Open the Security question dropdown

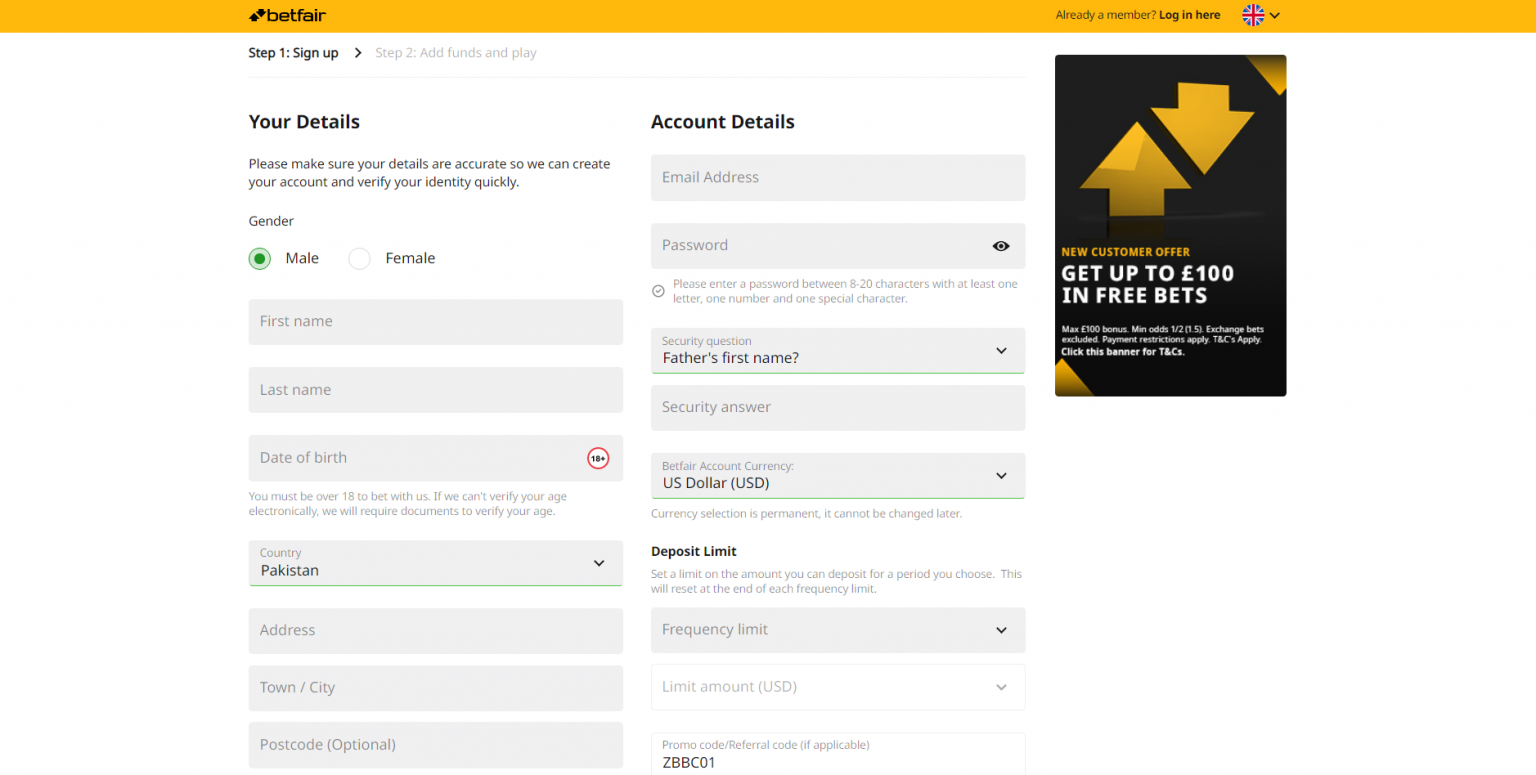(x=838, y=350)
